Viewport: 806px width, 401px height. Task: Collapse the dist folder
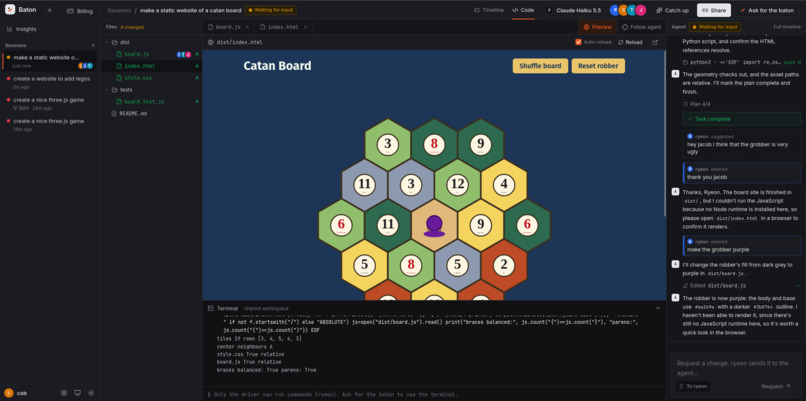[x=107, y=42]
